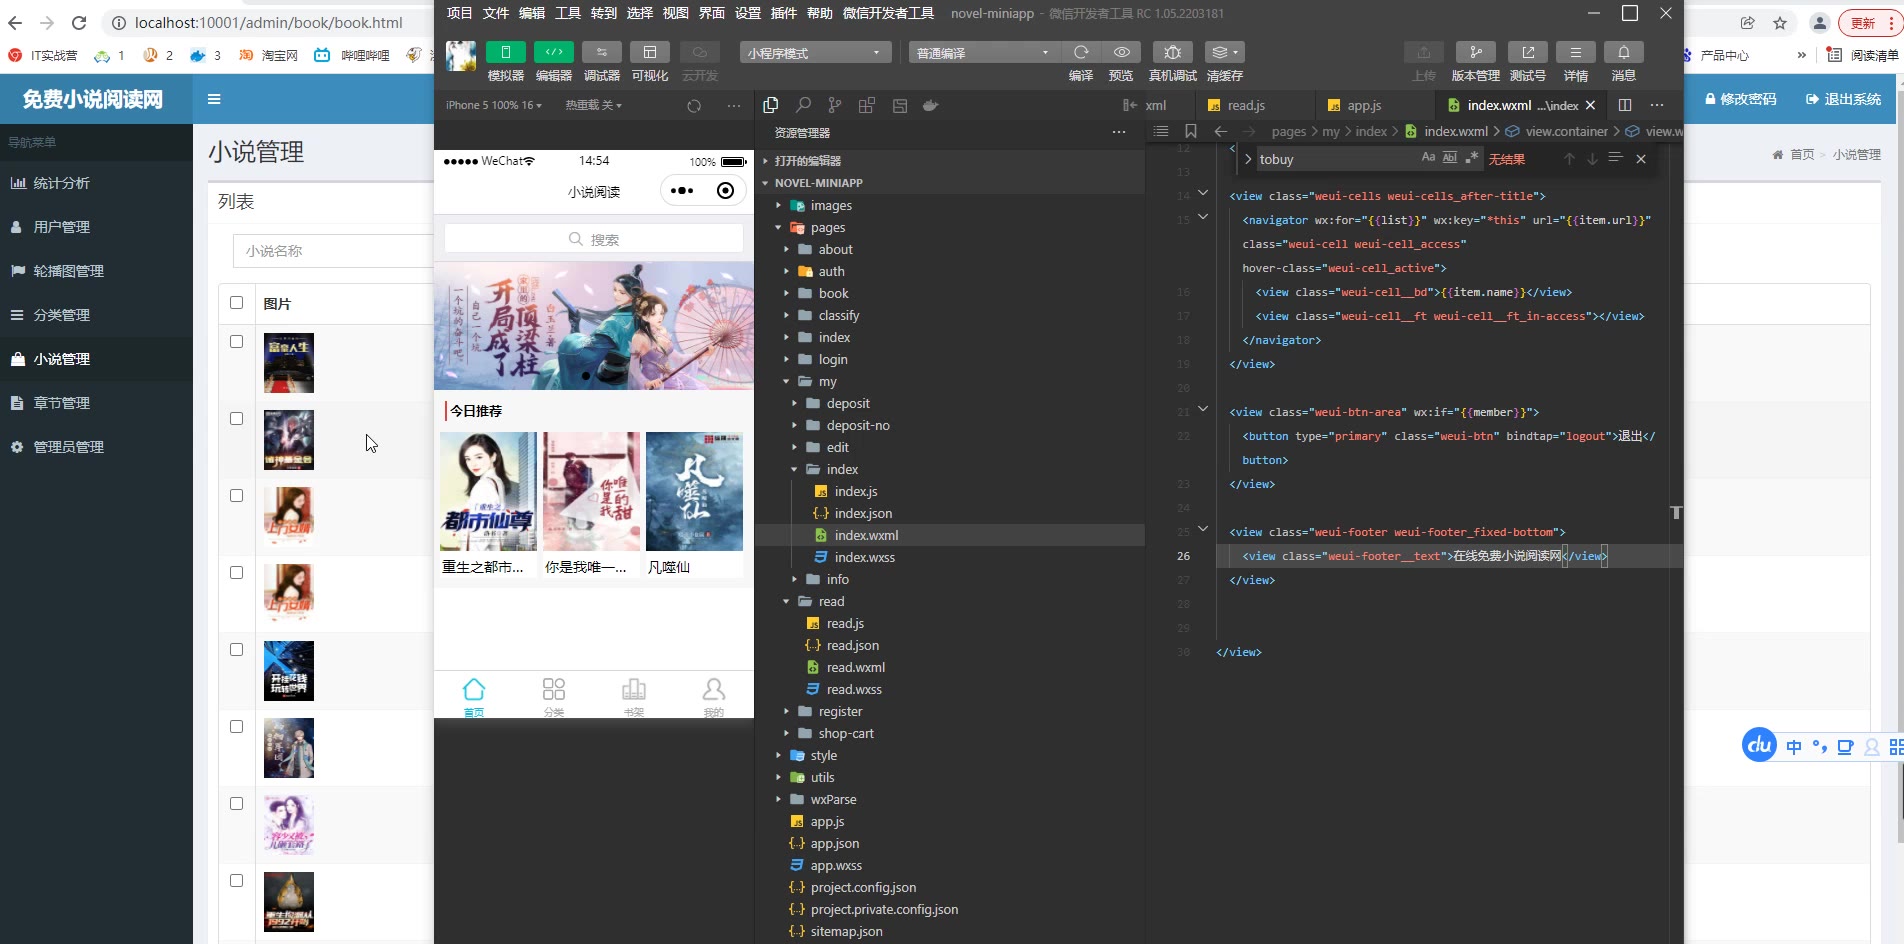Tick the checkbox for the first novel row

(237, 342)
